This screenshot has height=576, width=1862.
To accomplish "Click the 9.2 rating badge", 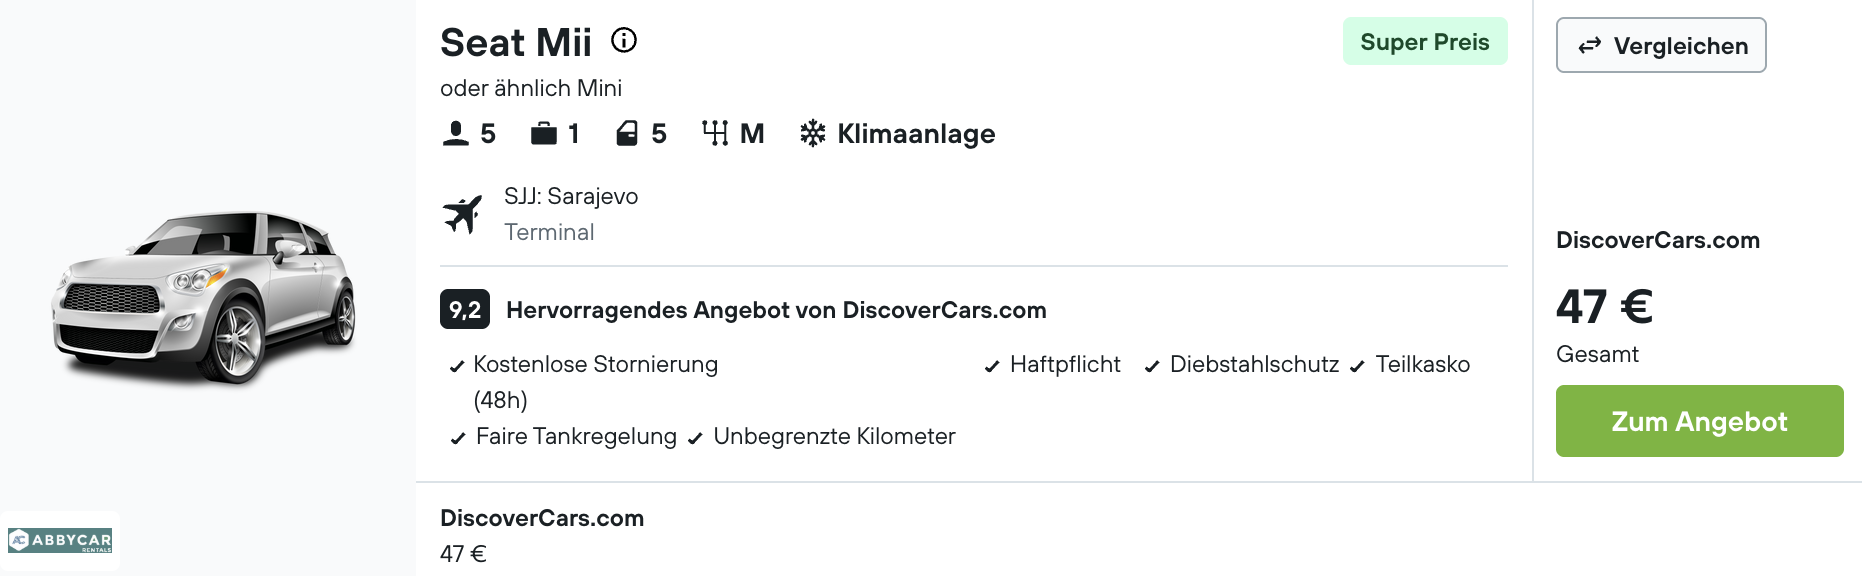I will pyautogui.click(x=464, y=310).
